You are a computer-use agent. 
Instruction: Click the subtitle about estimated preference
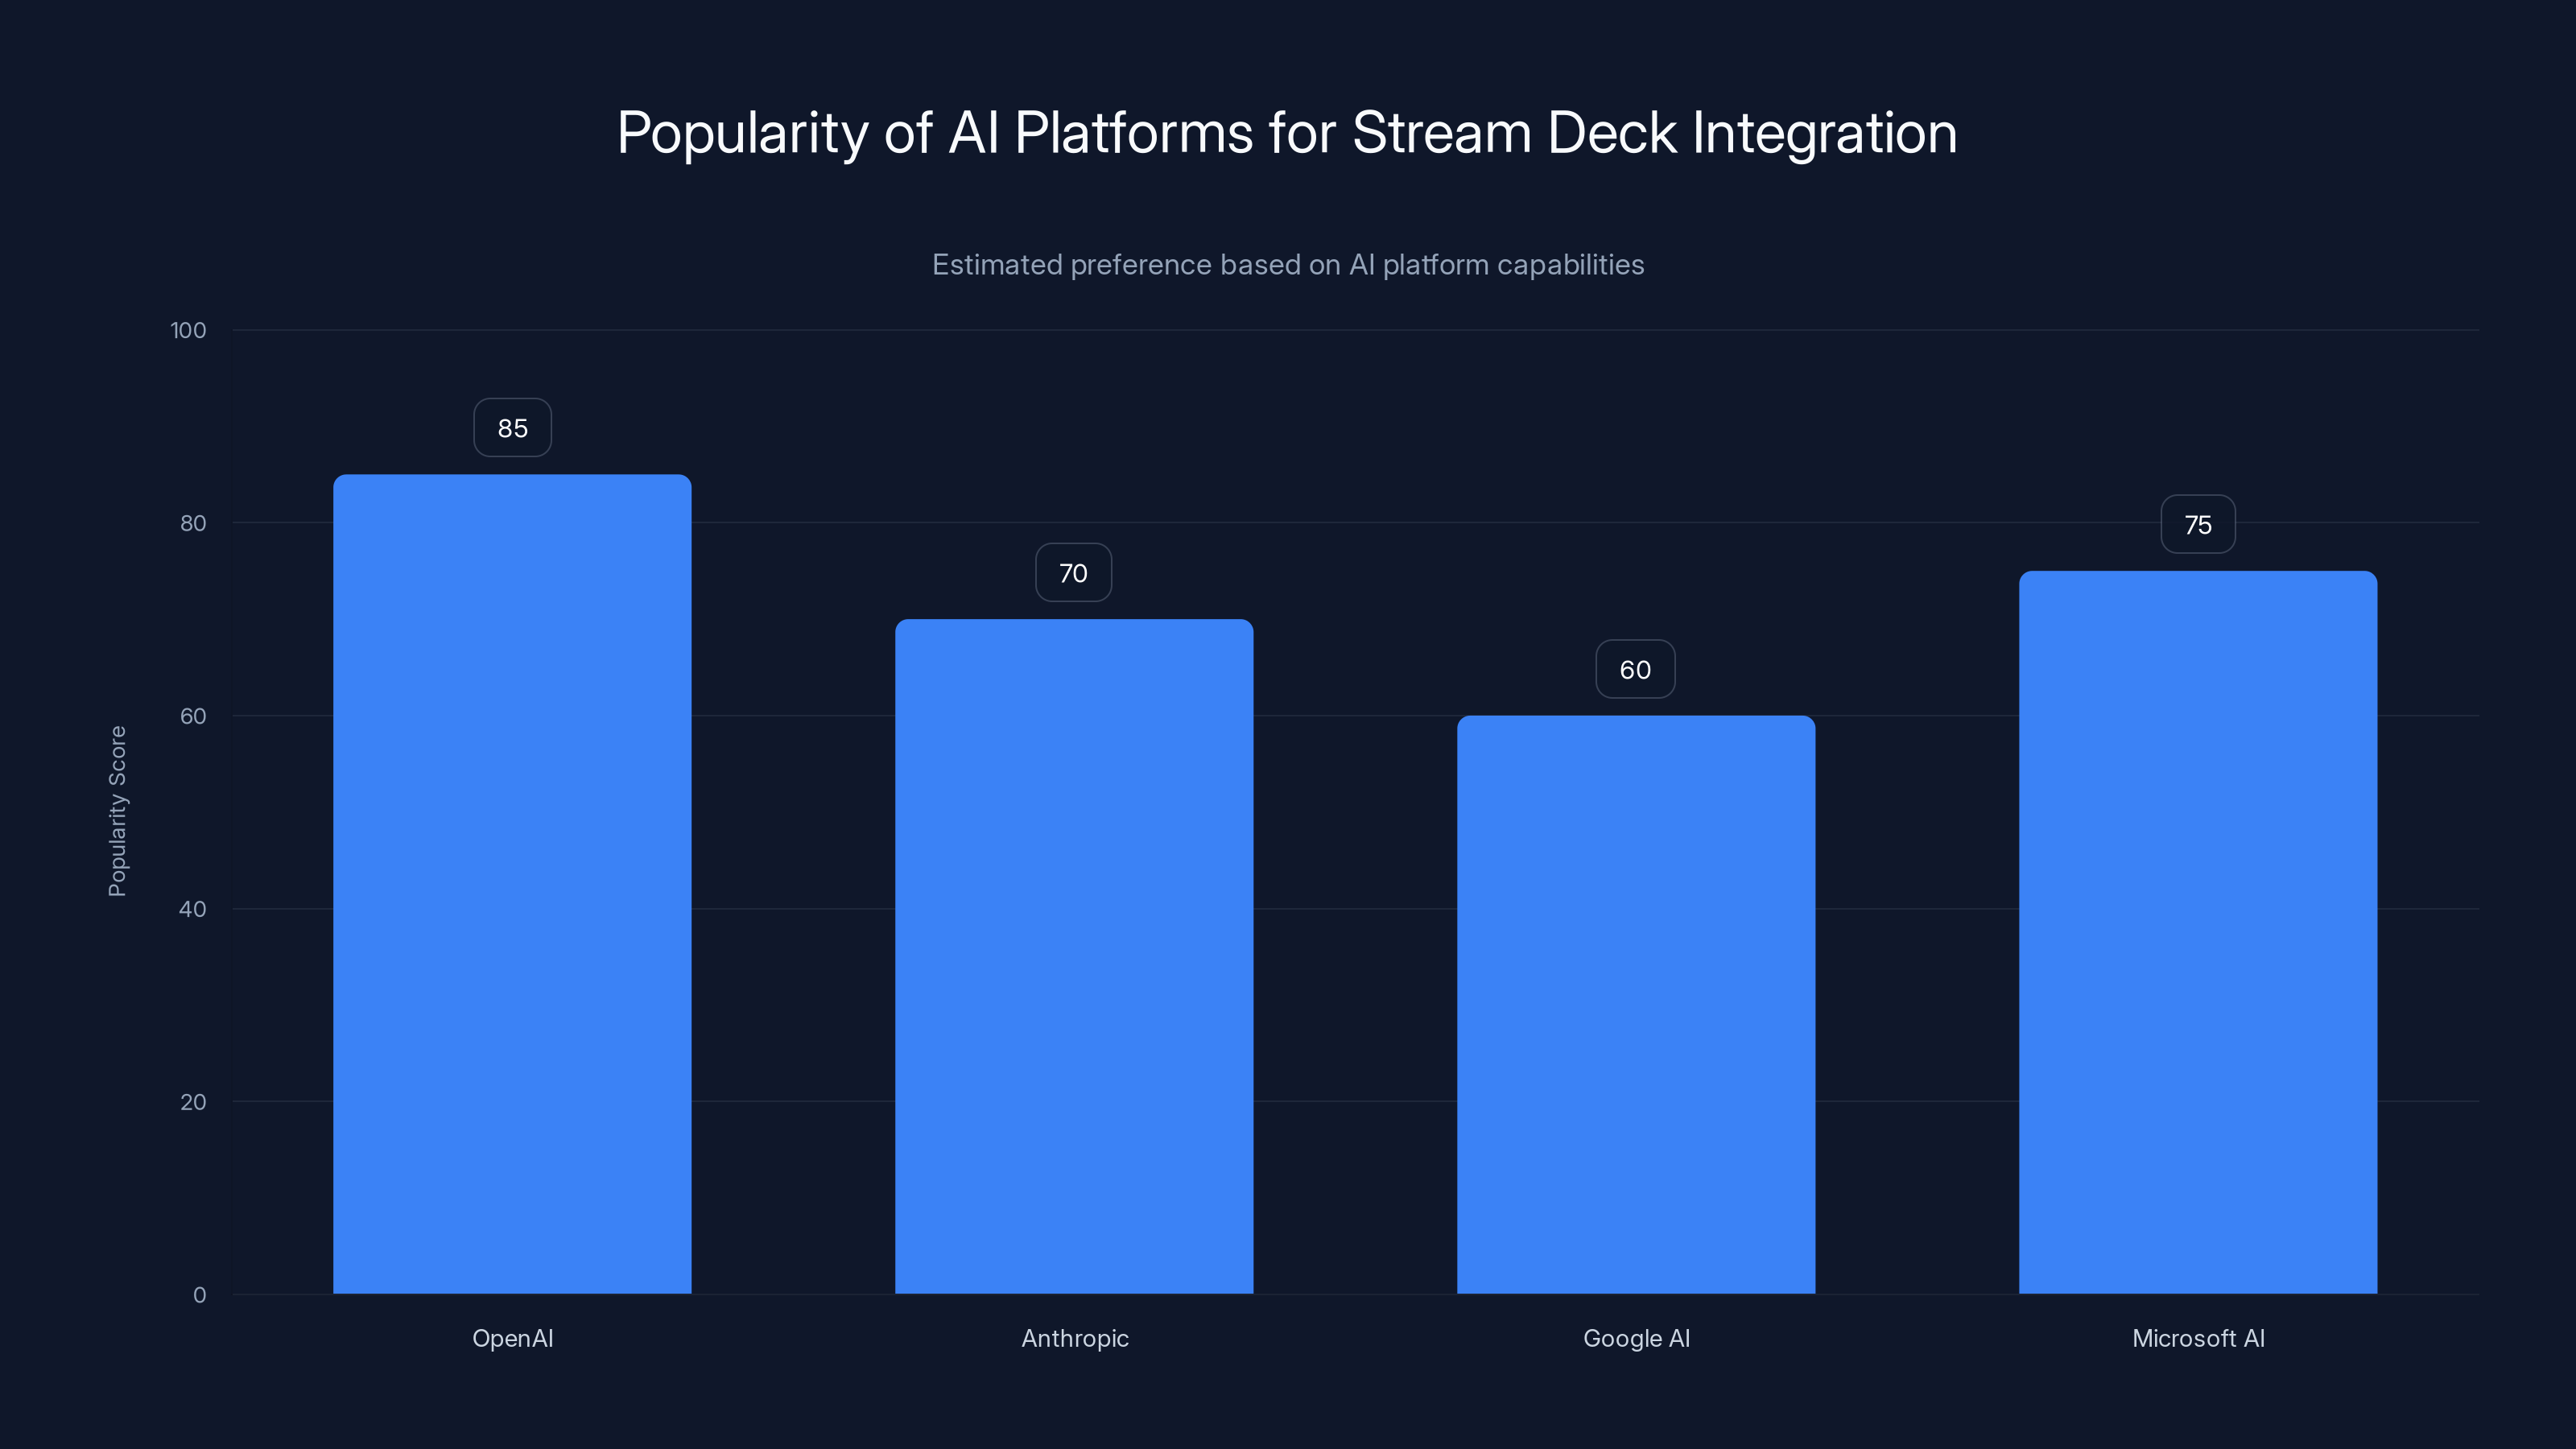click(x=1288, y=264)
